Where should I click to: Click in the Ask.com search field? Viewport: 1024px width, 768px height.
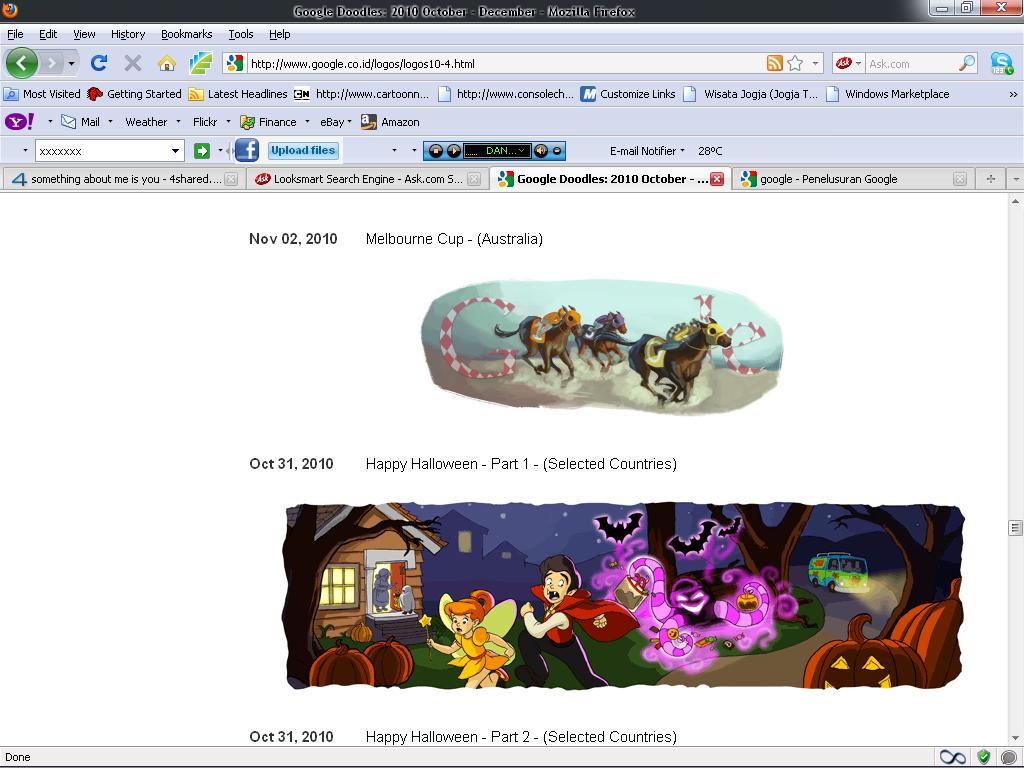coord(911,63)
